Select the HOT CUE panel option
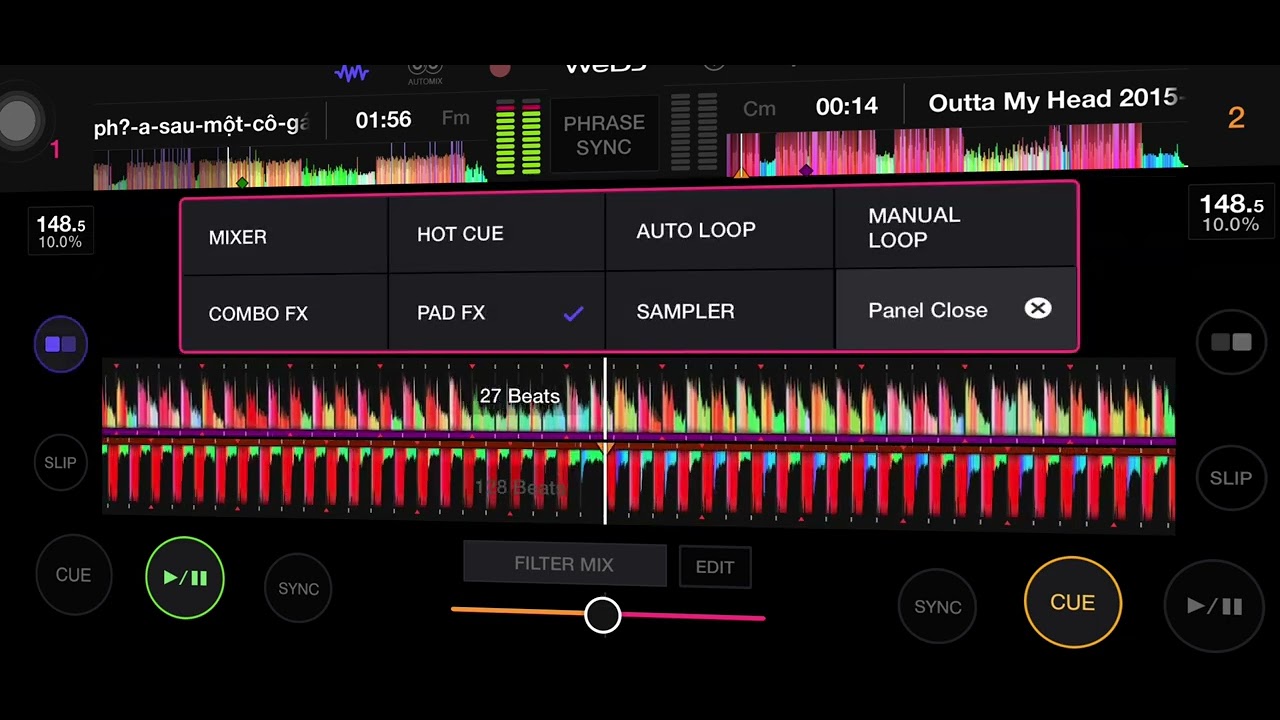 (x=496, y=234)
